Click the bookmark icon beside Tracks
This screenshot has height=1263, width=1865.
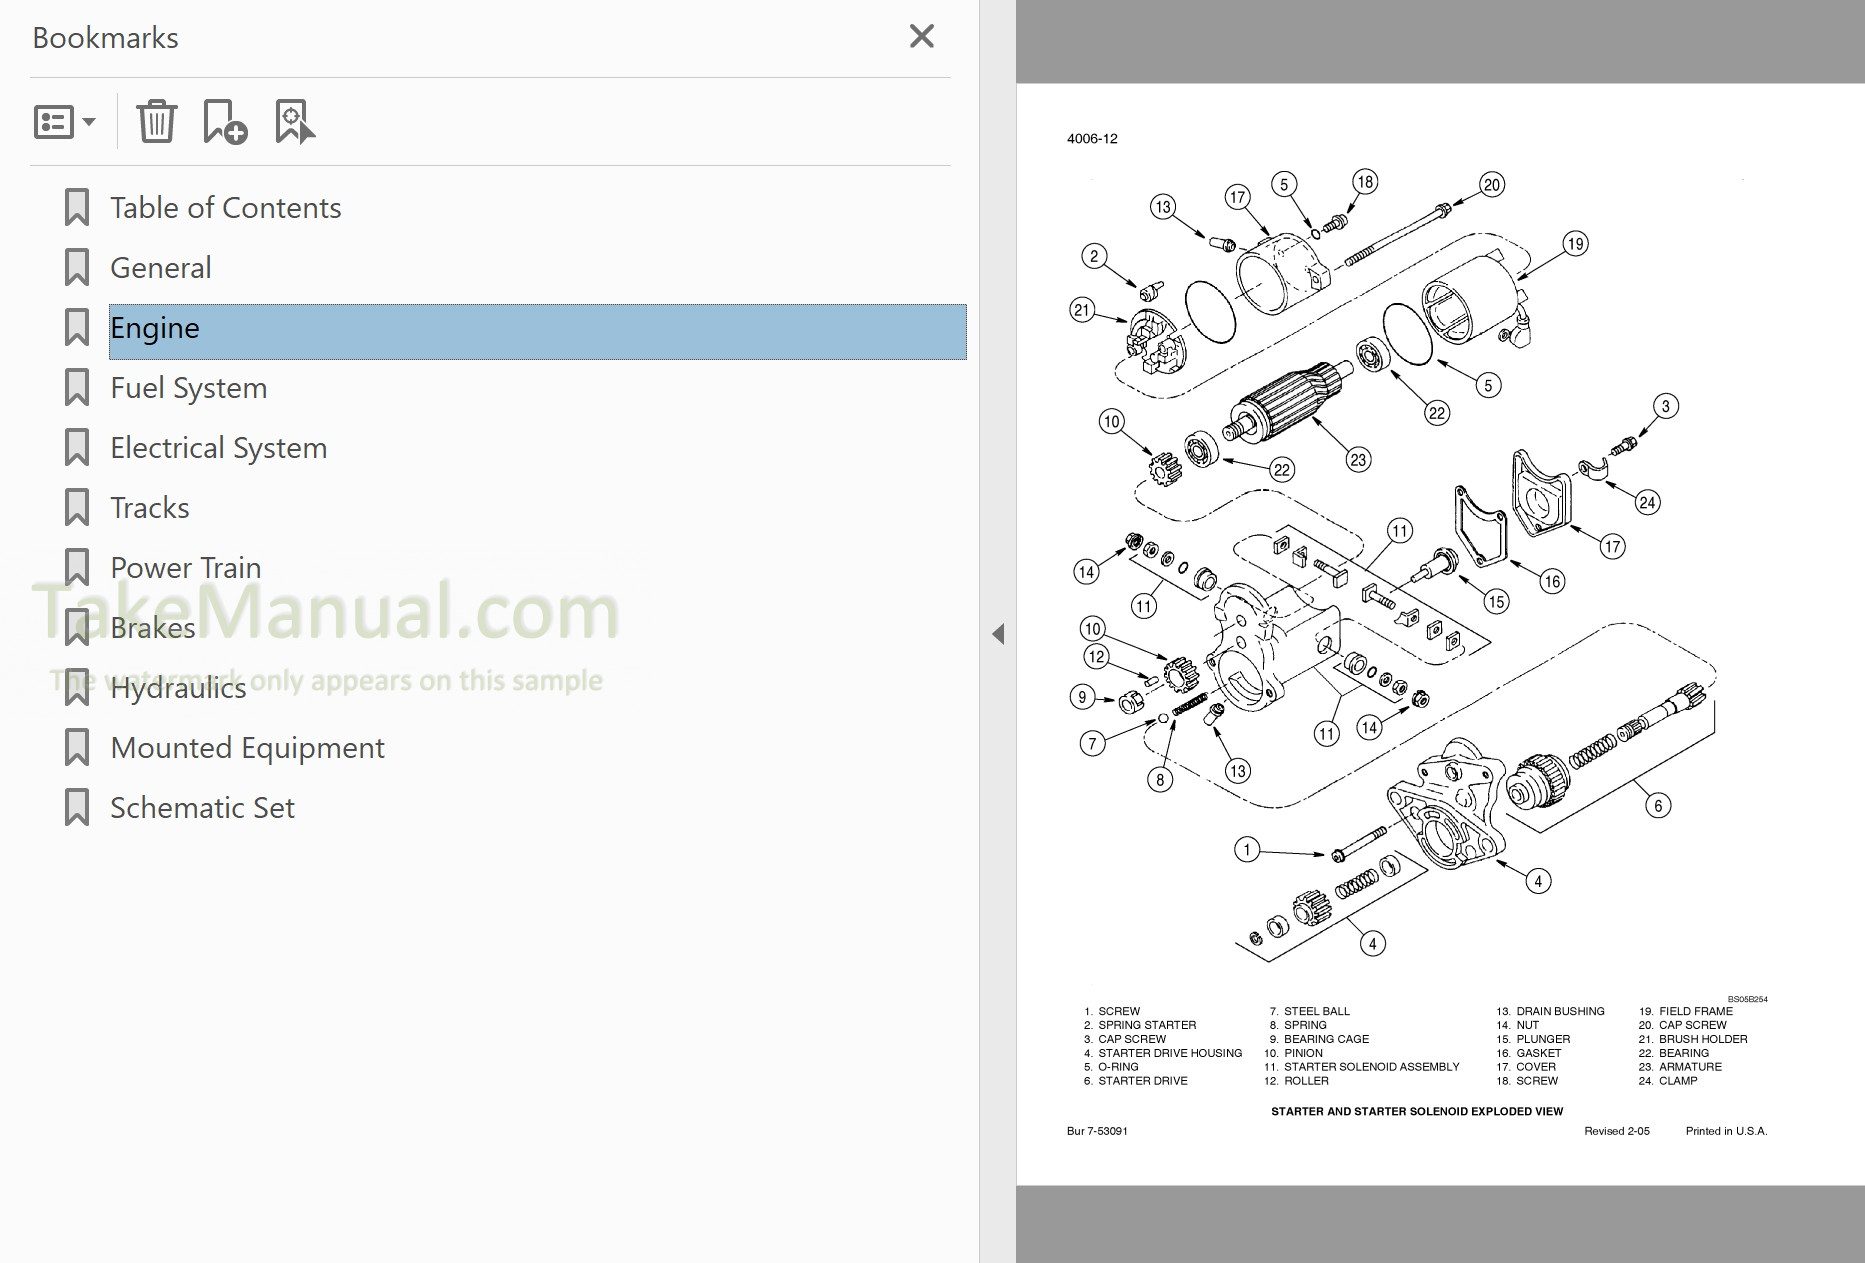[77, 507]
